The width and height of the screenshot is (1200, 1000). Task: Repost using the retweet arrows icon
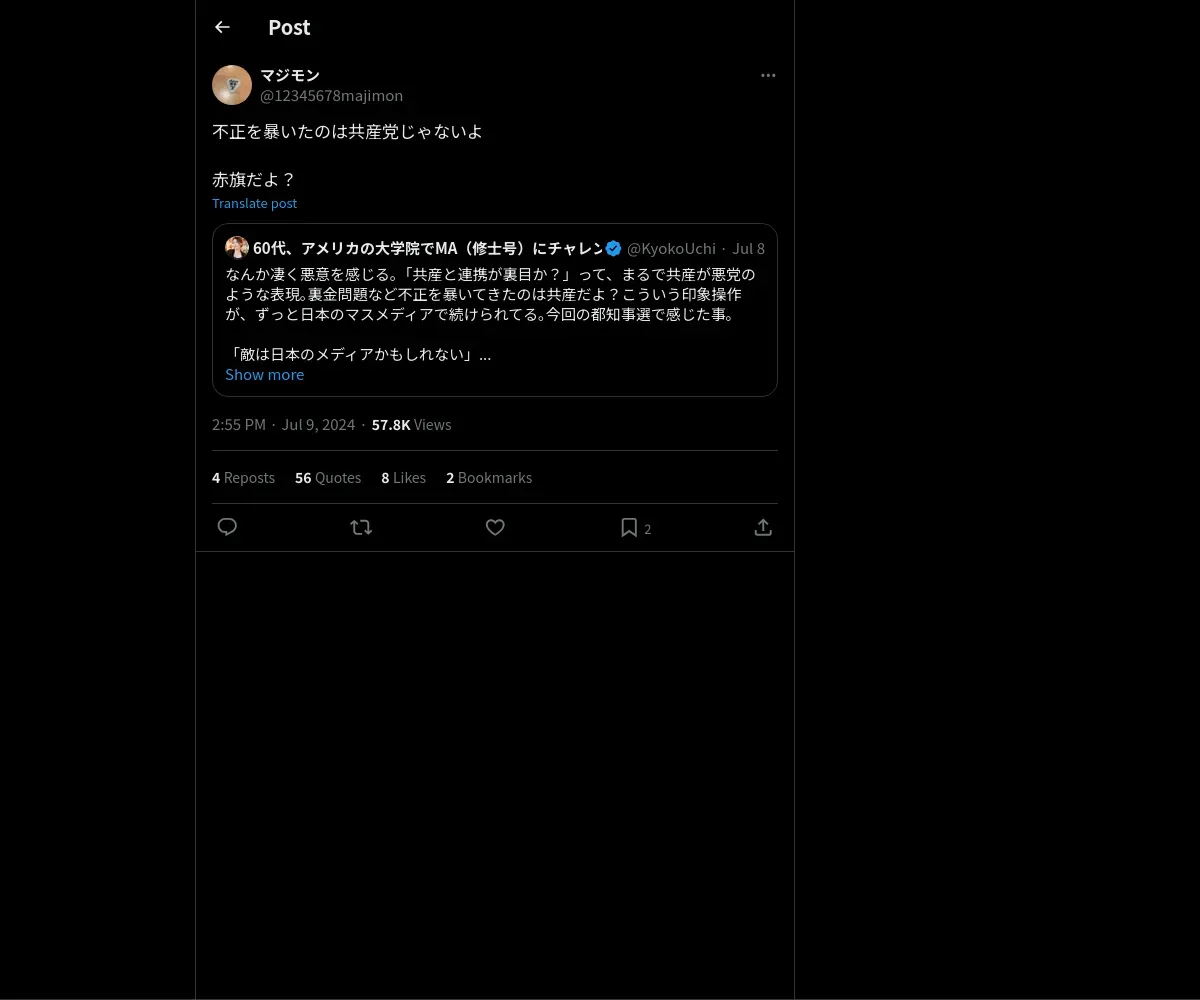[x=361, y=527]
